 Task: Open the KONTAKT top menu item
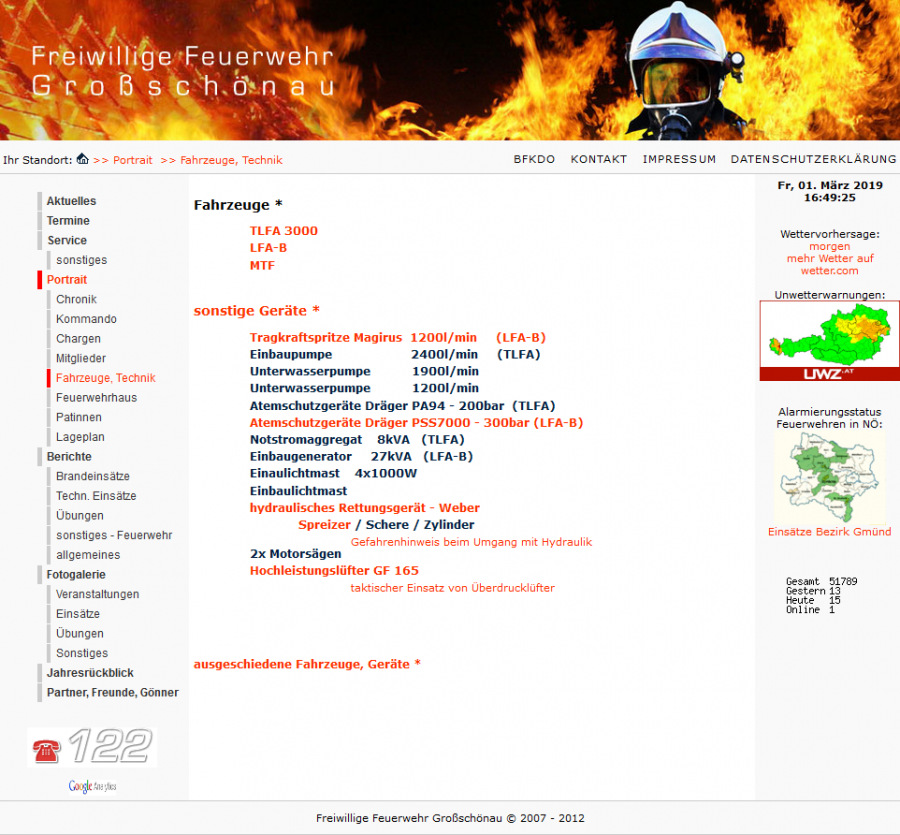(599, 159)
